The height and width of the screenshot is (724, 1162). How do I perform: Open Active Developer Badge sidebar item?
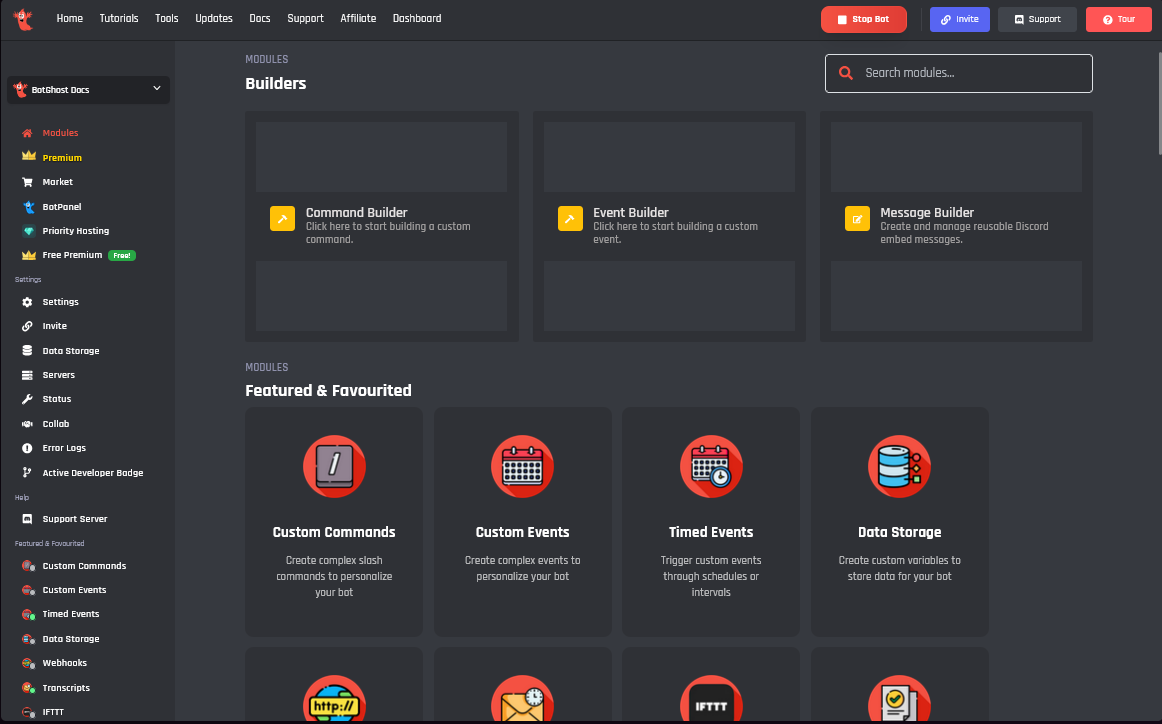92,473
